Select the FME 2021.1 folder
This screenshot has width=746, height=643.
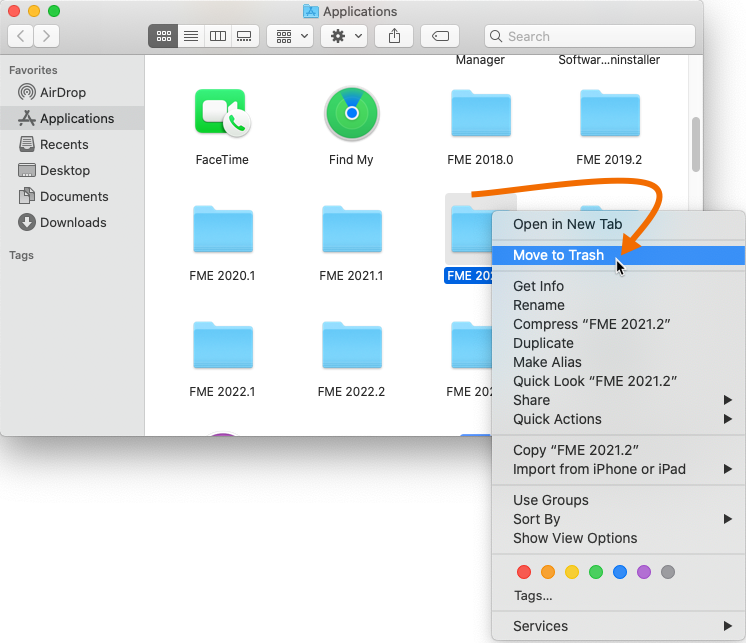coord(352,229)
